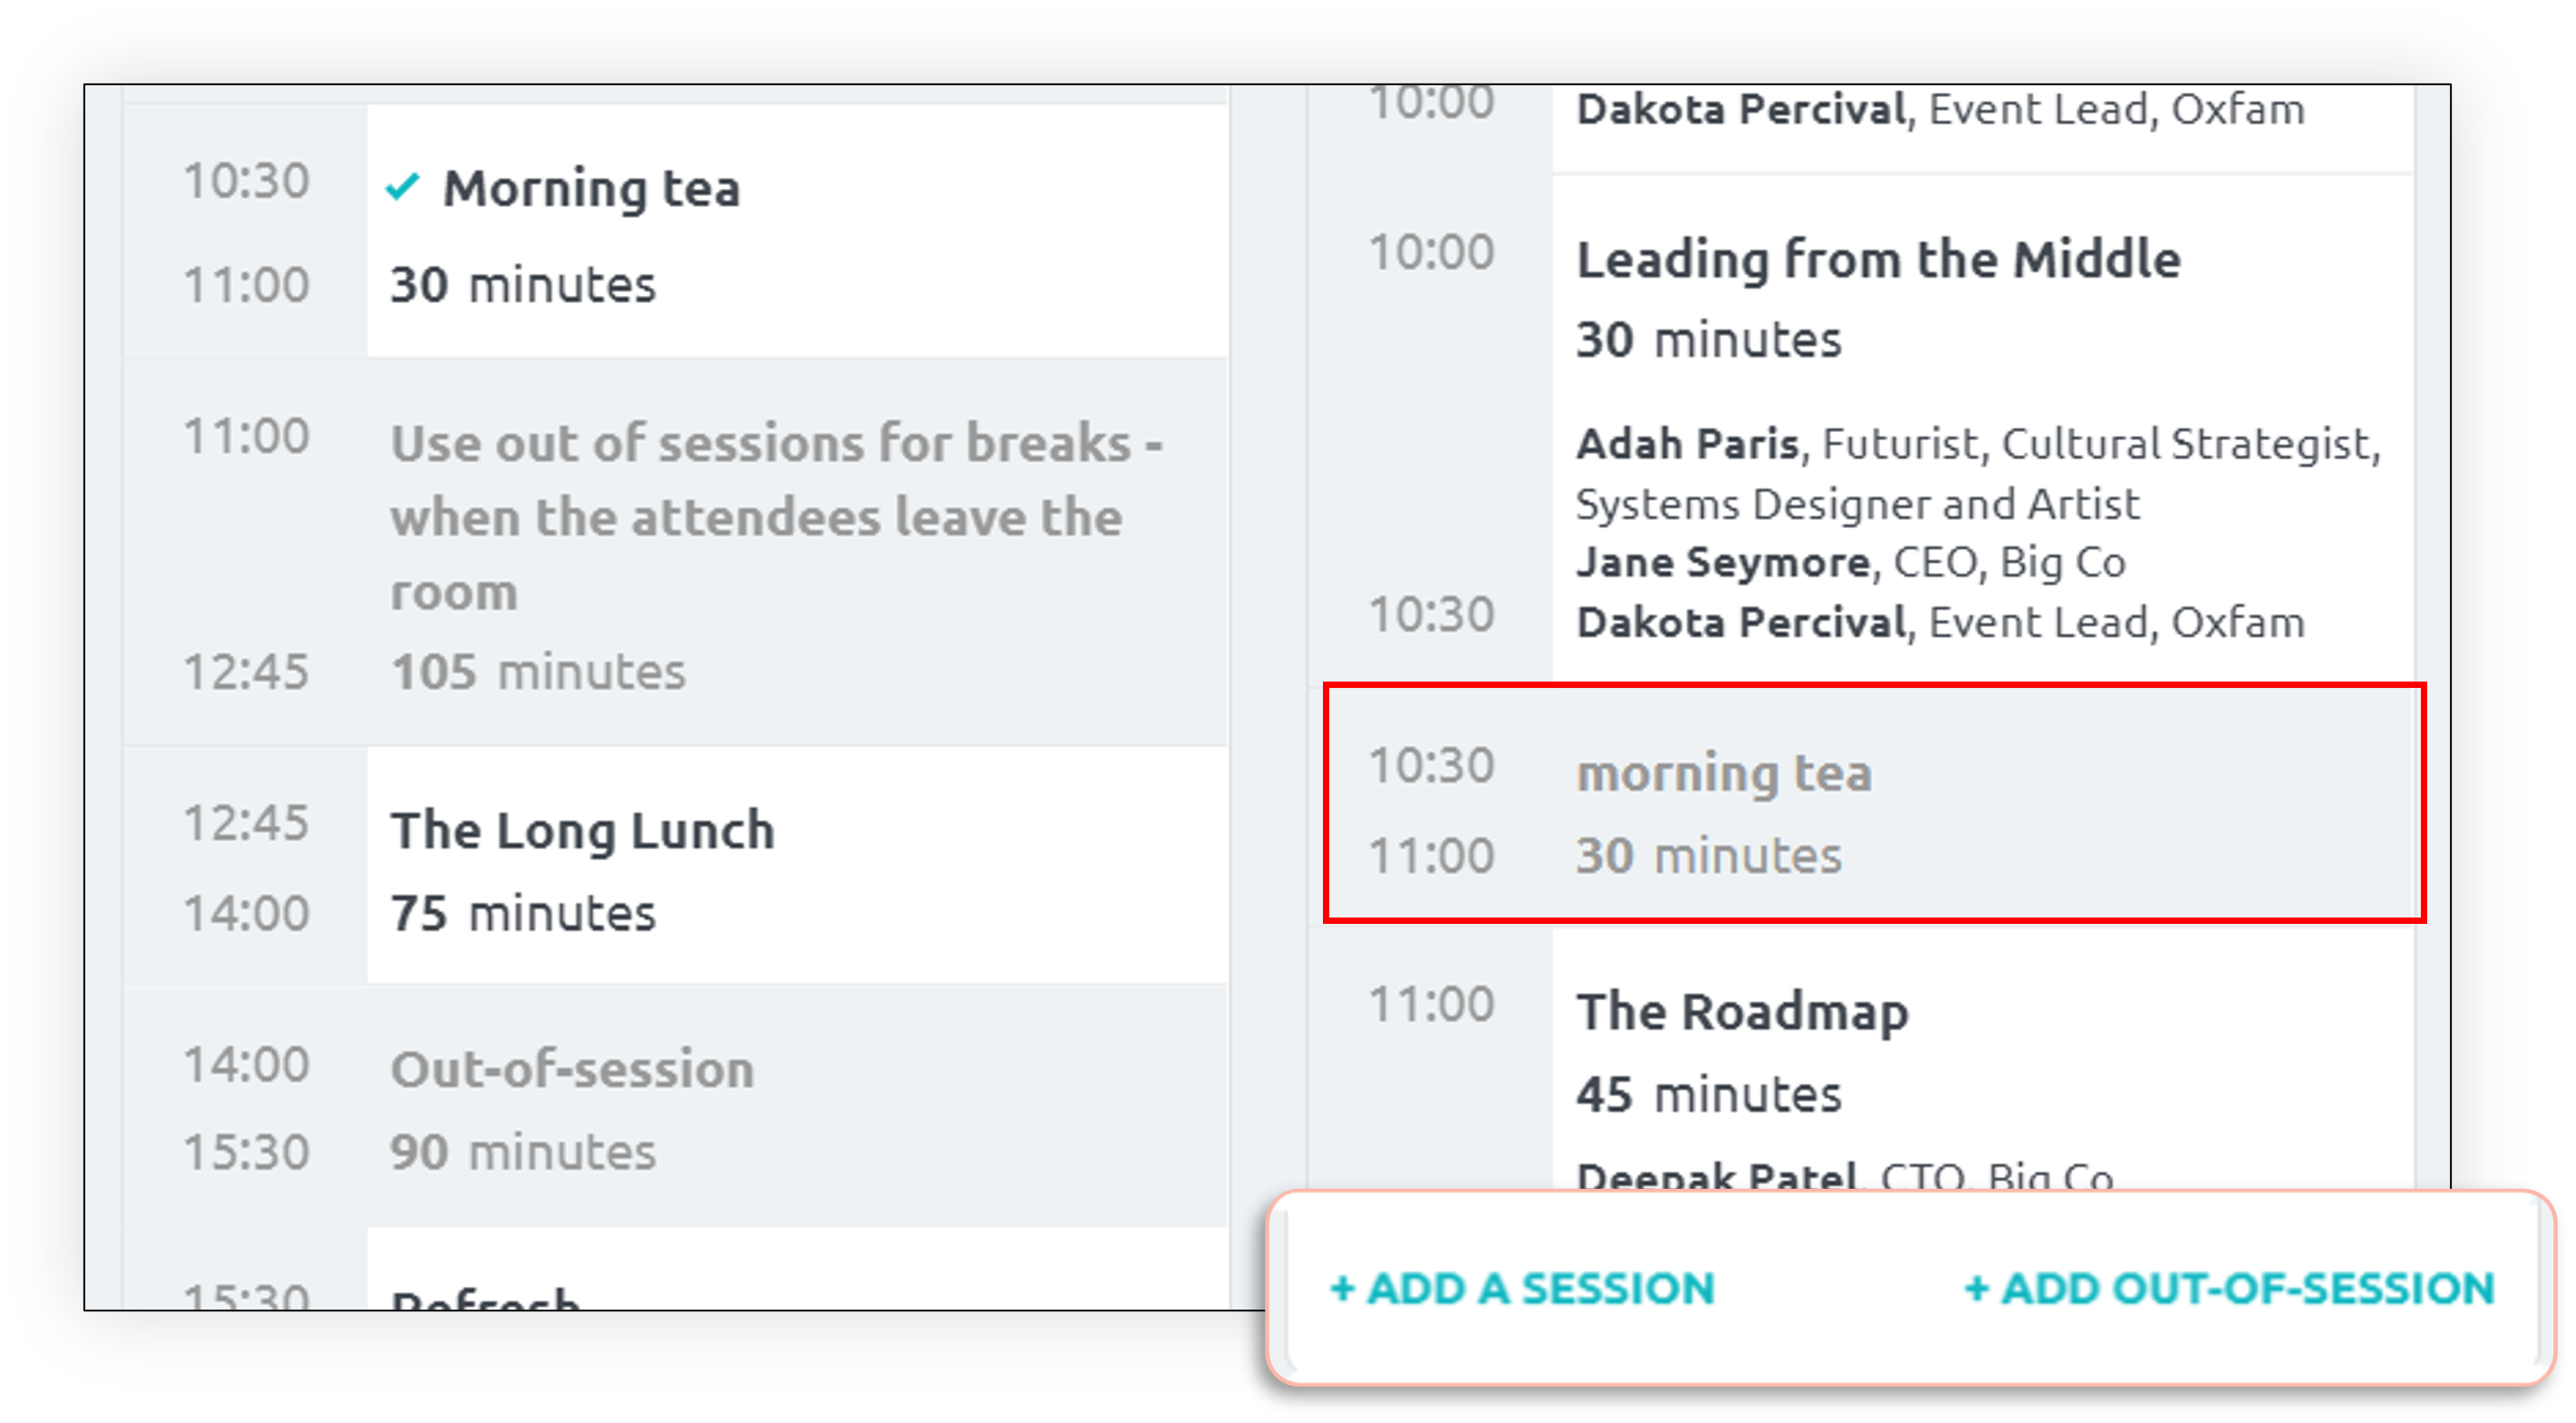Screen dimensions: 2576x1423
Task: Click Dakota Percival under Leading from the Middle
Action: click(1741, 623)
